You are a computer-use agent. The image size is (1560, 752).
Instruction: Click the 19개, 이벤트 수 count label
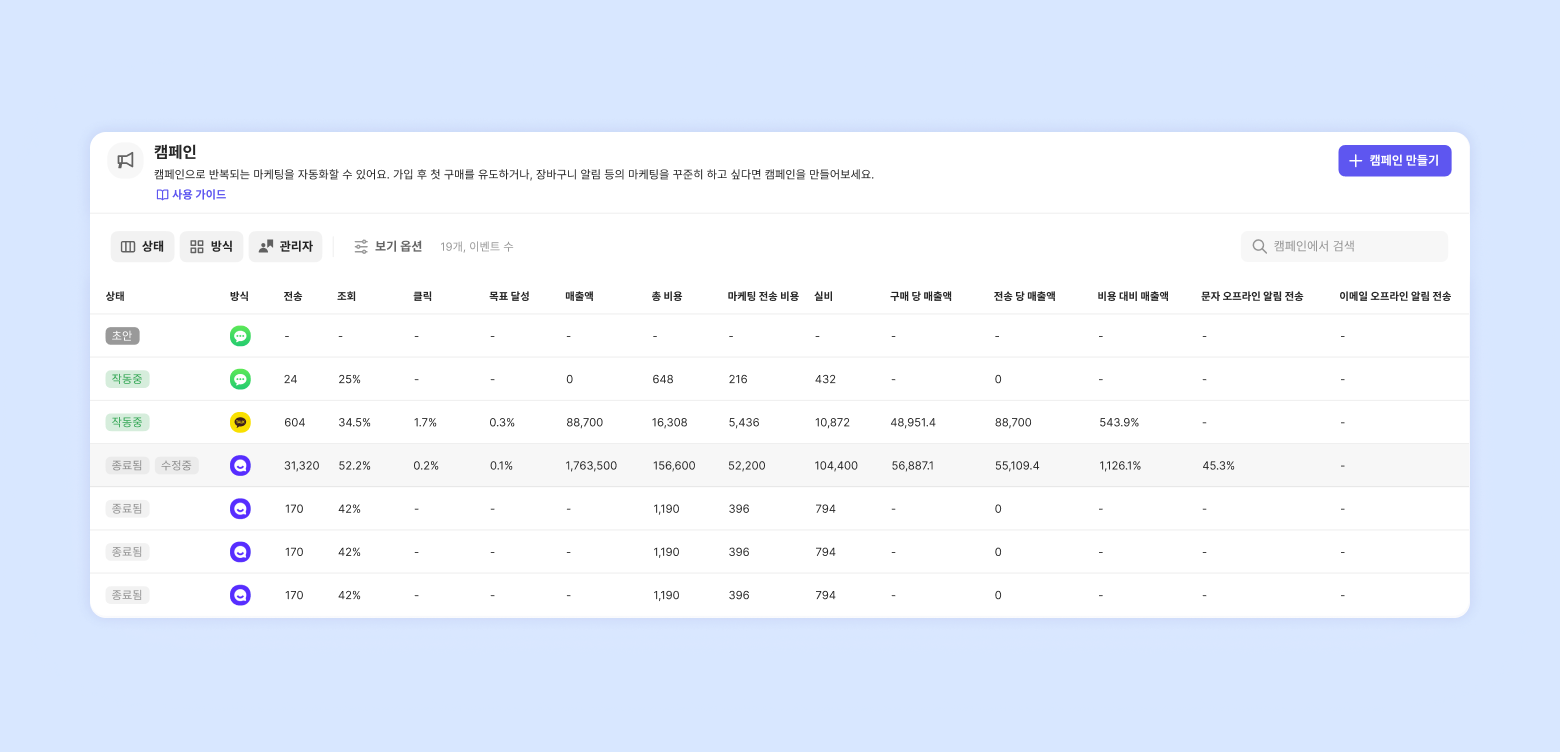(477, 246)
